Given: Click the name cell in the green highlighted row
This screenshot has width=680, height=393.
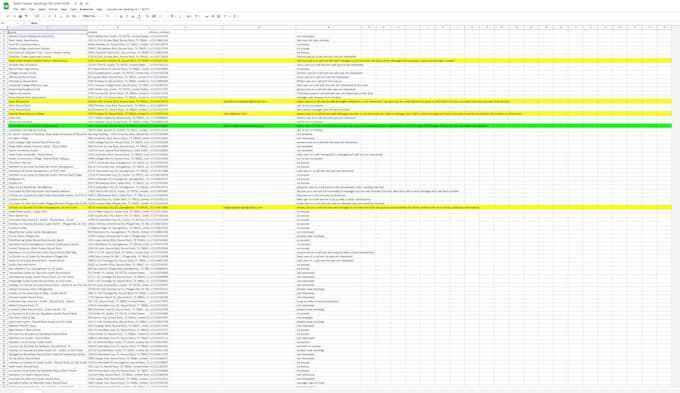Looking at the screenshot, I should pyautogui.click(x=47, y=126).
